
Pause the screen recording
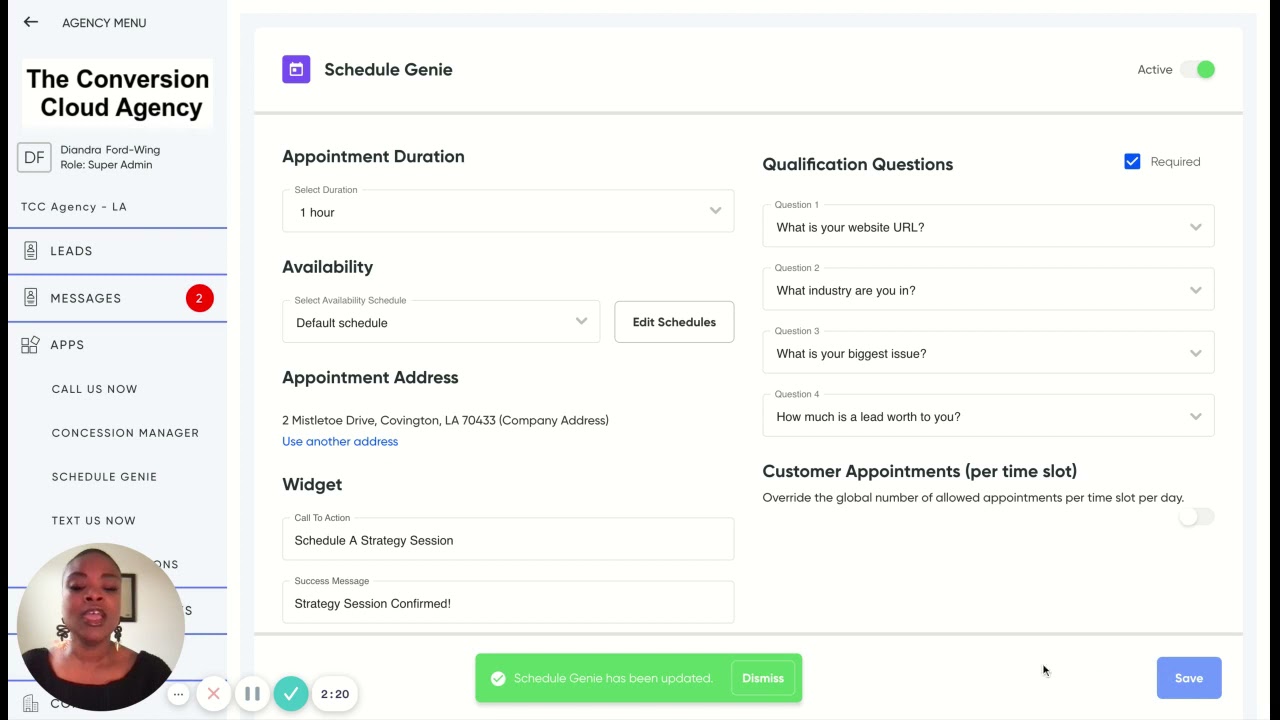tap(252, 693)
